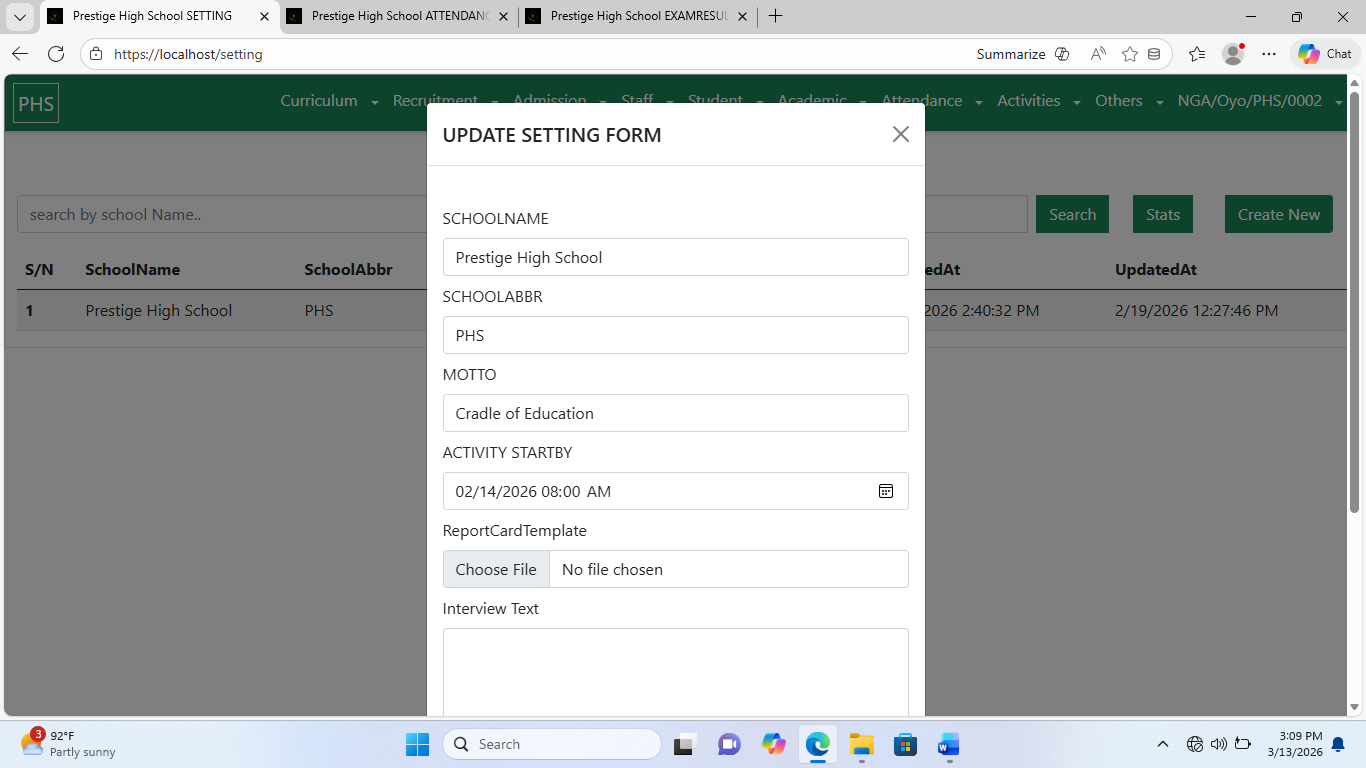Screen dimensions: 1366x768
Task: Click into the Motto input field
Action: pos(675,413)
